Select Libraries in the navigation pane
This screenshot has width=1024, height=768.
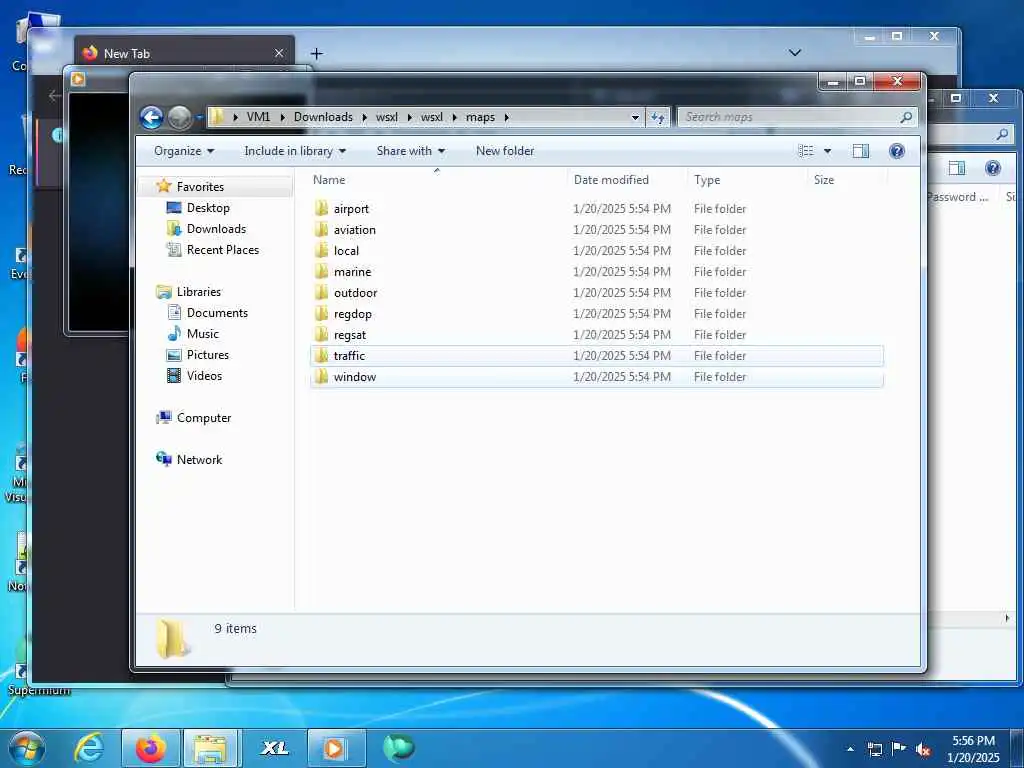point(199,292)
